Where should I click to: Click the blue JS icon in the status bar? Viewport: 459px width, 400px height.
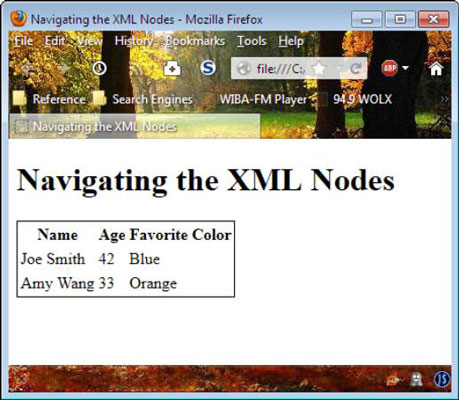tap(442, 379)
